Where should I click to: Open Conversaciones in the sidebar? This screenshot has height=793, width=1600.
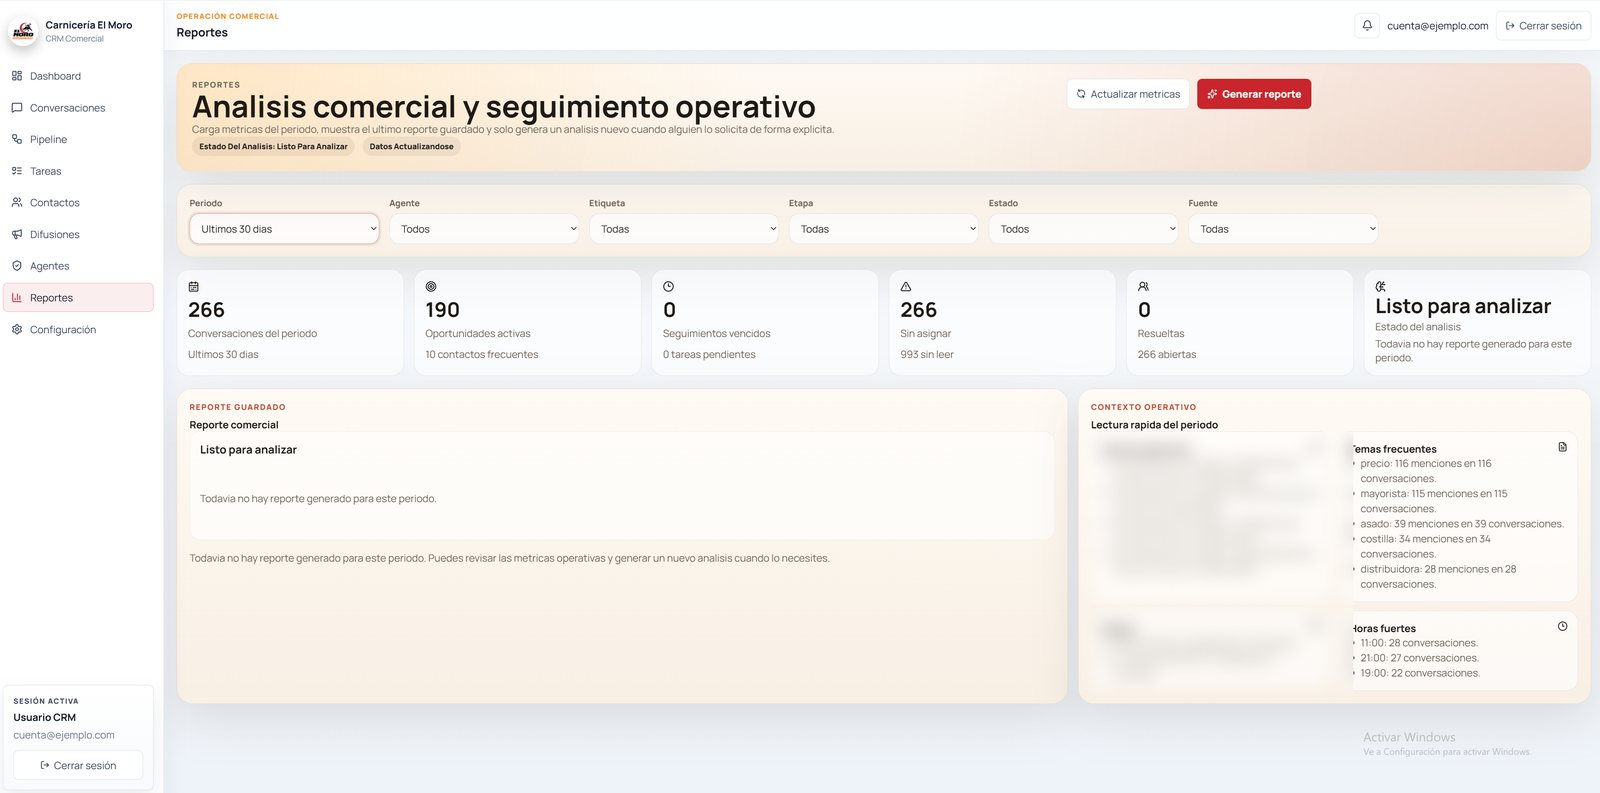[x=78, y=108]
